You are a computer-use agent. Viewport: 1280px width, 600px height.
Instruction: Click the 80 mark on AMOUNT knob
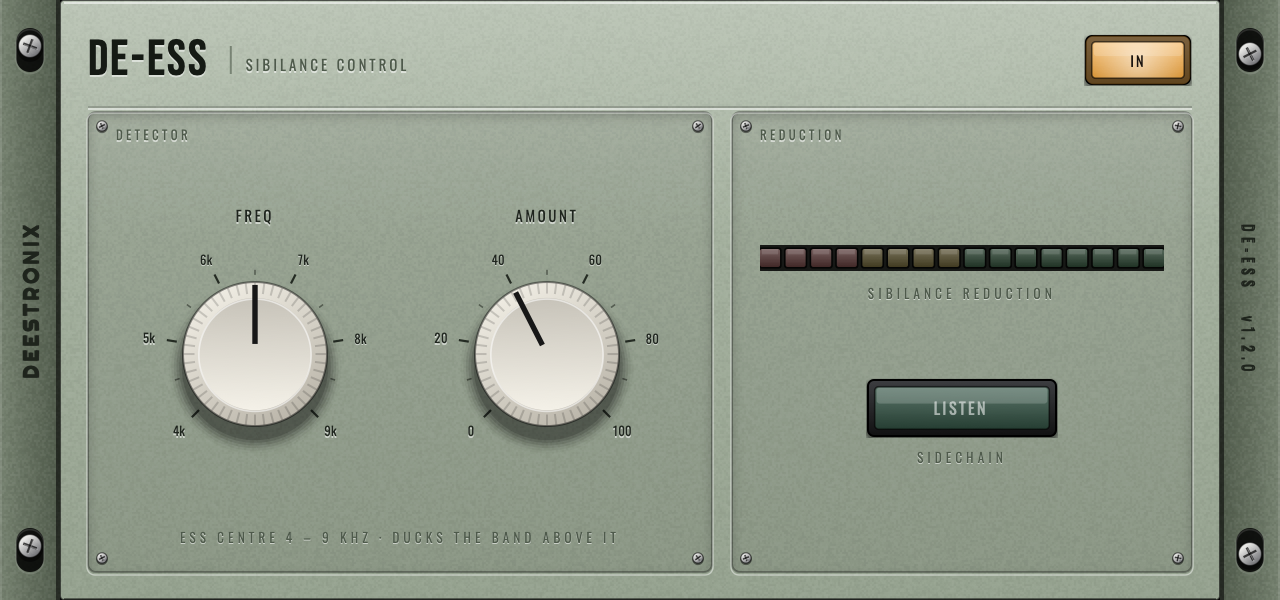click(652, 339)
